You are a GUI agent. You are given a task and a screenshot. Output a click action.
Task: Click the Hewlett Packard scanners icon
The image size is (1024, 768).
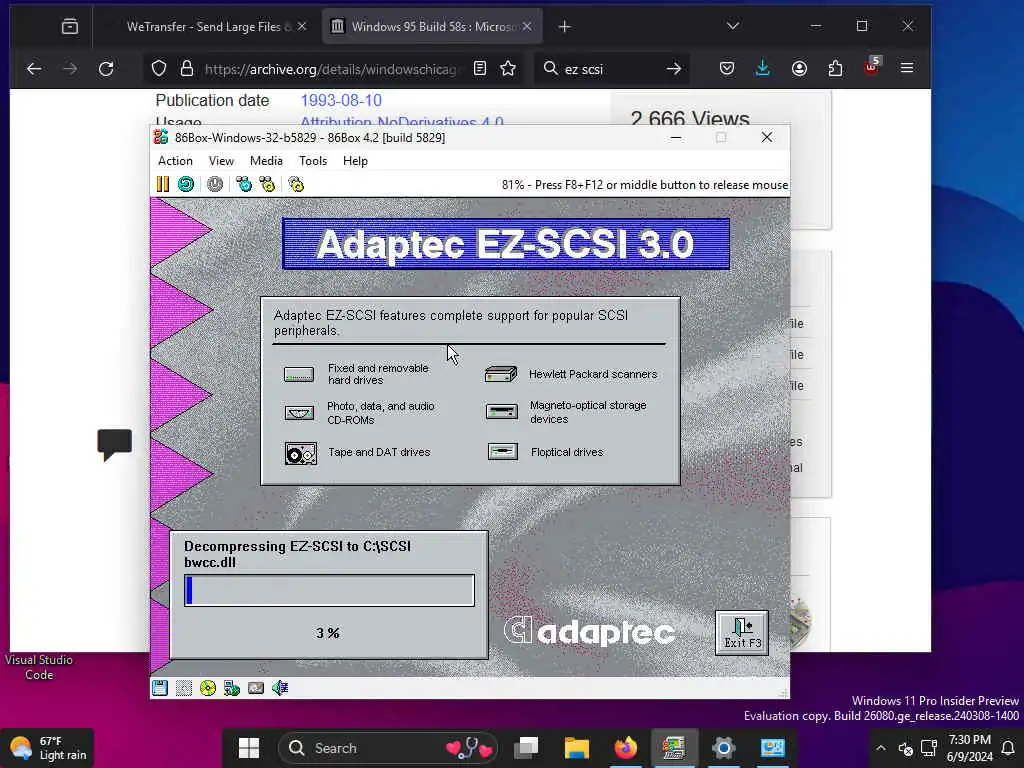(x=501, y=374)
